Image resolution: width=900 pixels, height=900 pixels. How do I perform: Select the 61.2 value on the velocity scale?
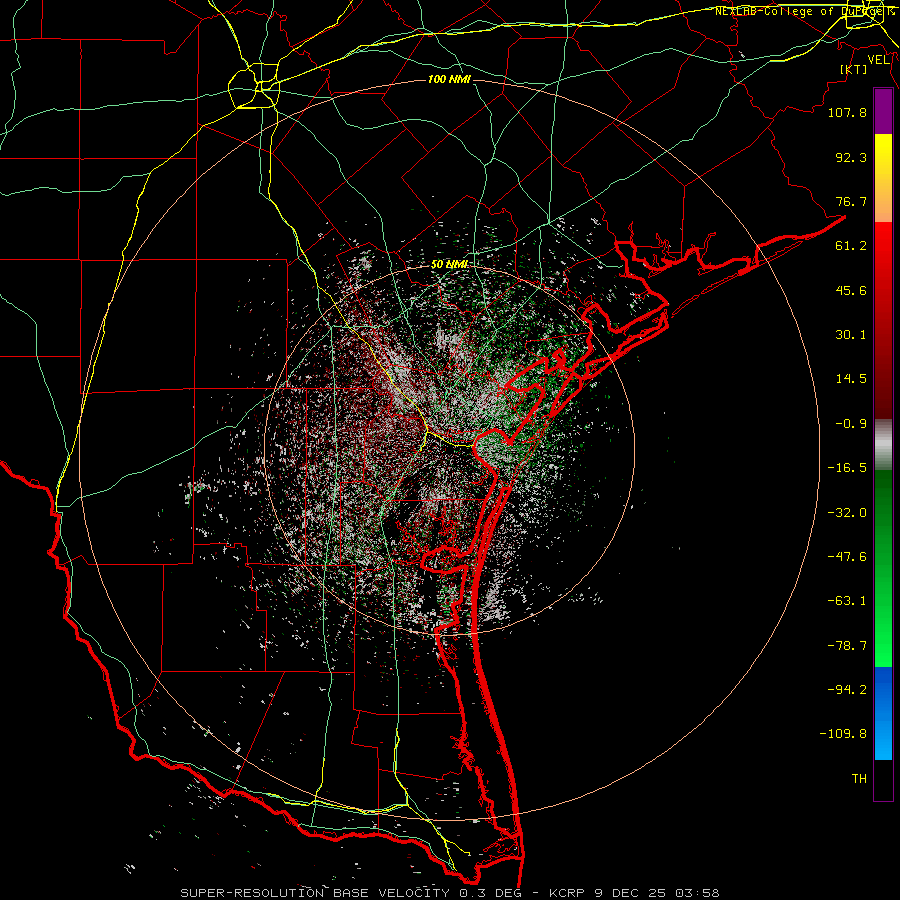(x=851, y=246)
